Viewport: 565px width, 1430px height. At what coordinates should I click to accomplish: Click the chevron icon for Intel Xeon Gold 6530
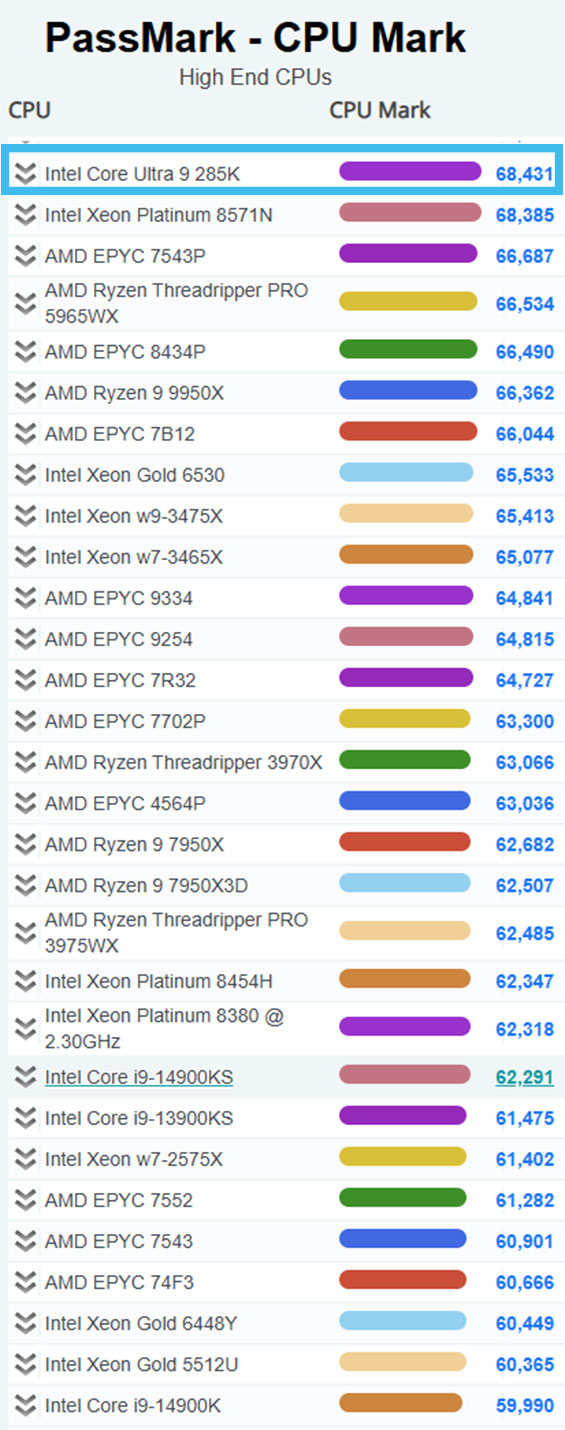click(x=26, y=475)
